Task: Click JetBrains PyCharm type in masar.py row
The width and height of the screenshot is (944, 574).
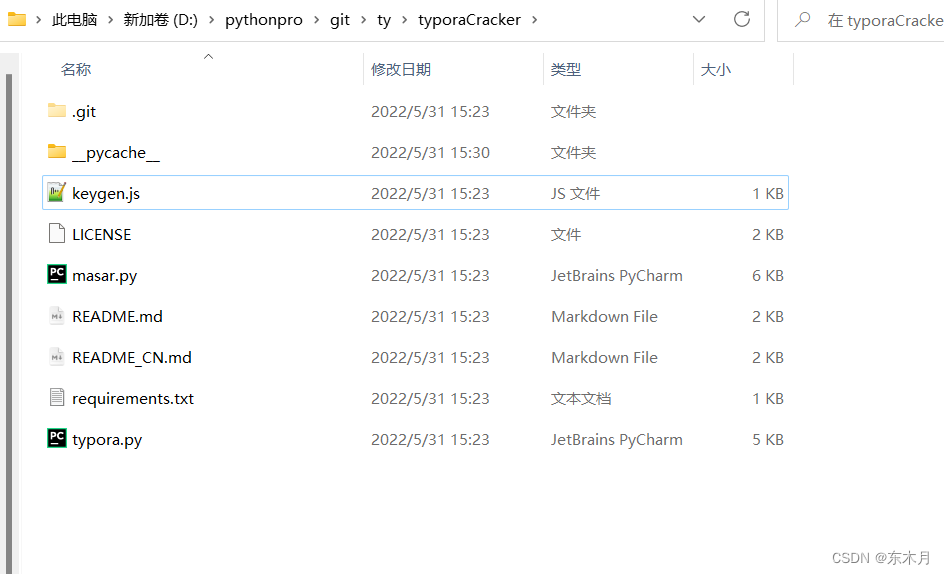Action: pos(616,275)
